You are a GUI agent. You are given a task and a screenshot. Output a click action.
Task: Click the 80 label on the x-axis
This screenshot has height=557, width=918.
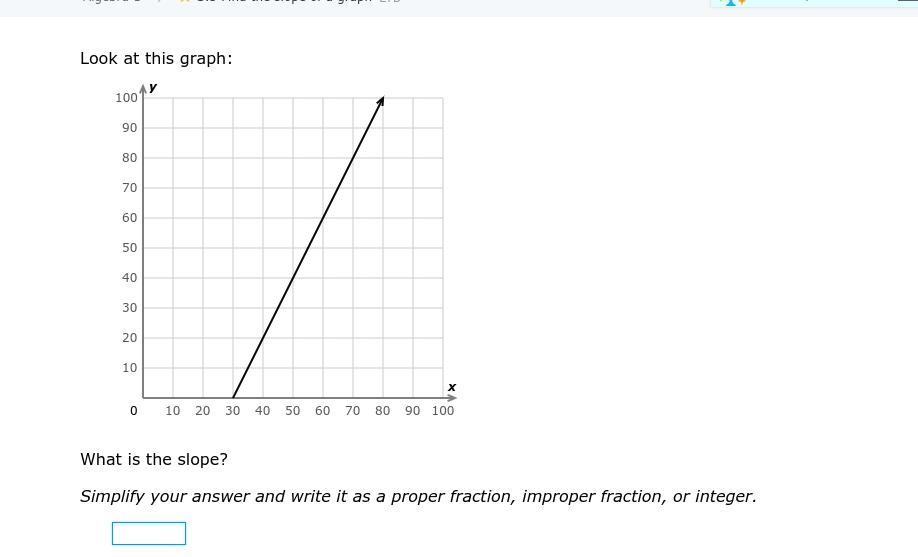pos(382,411)
